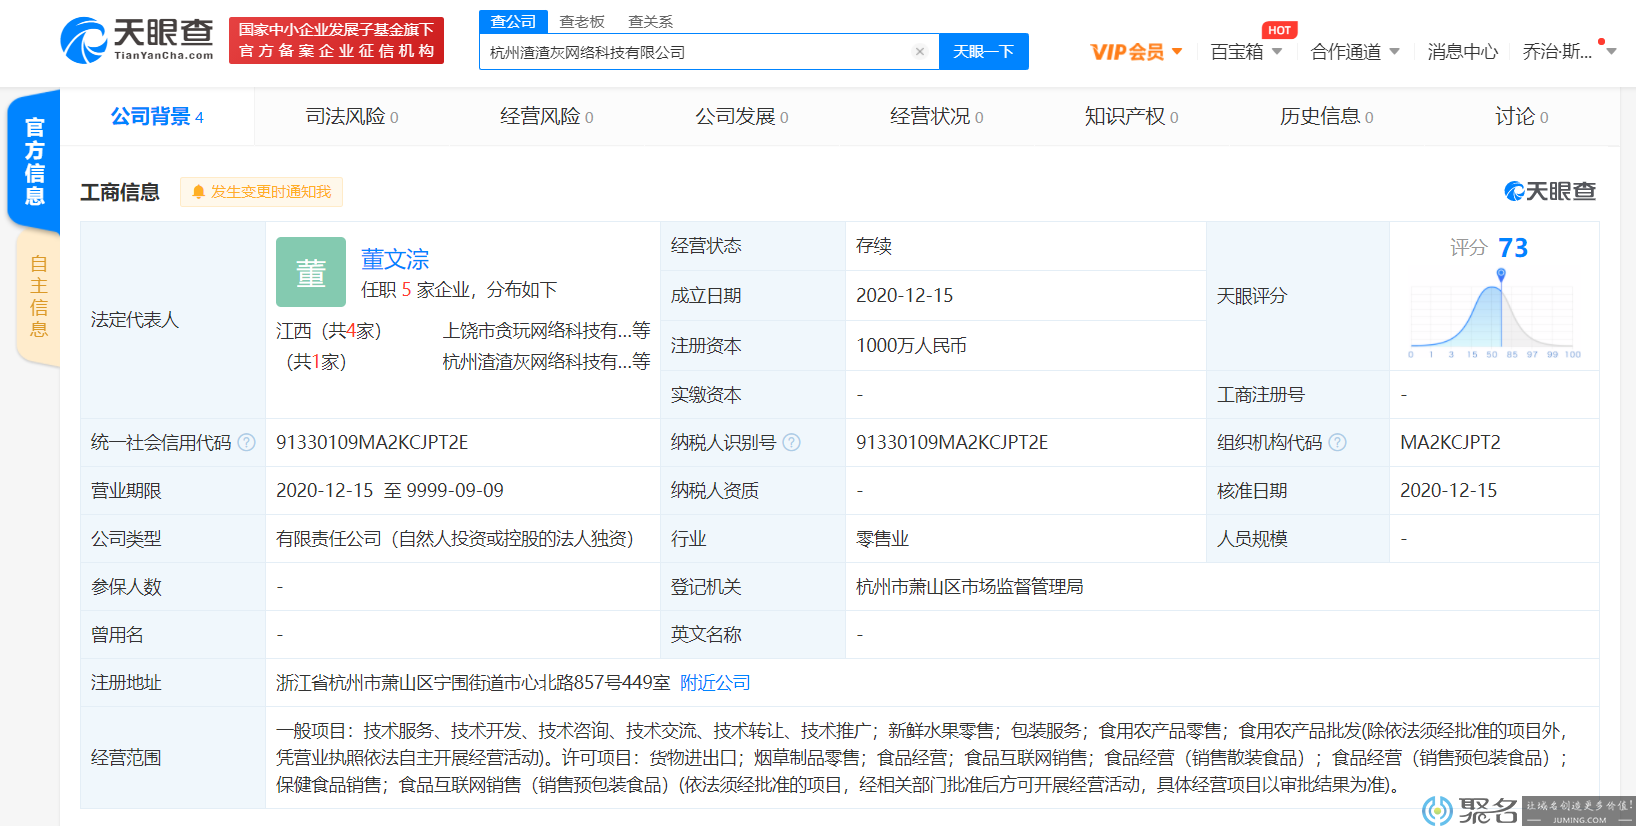Screen dimensions: 1636x826
Task: Select the 知识产权 tab
Action: coord(1132,117)
